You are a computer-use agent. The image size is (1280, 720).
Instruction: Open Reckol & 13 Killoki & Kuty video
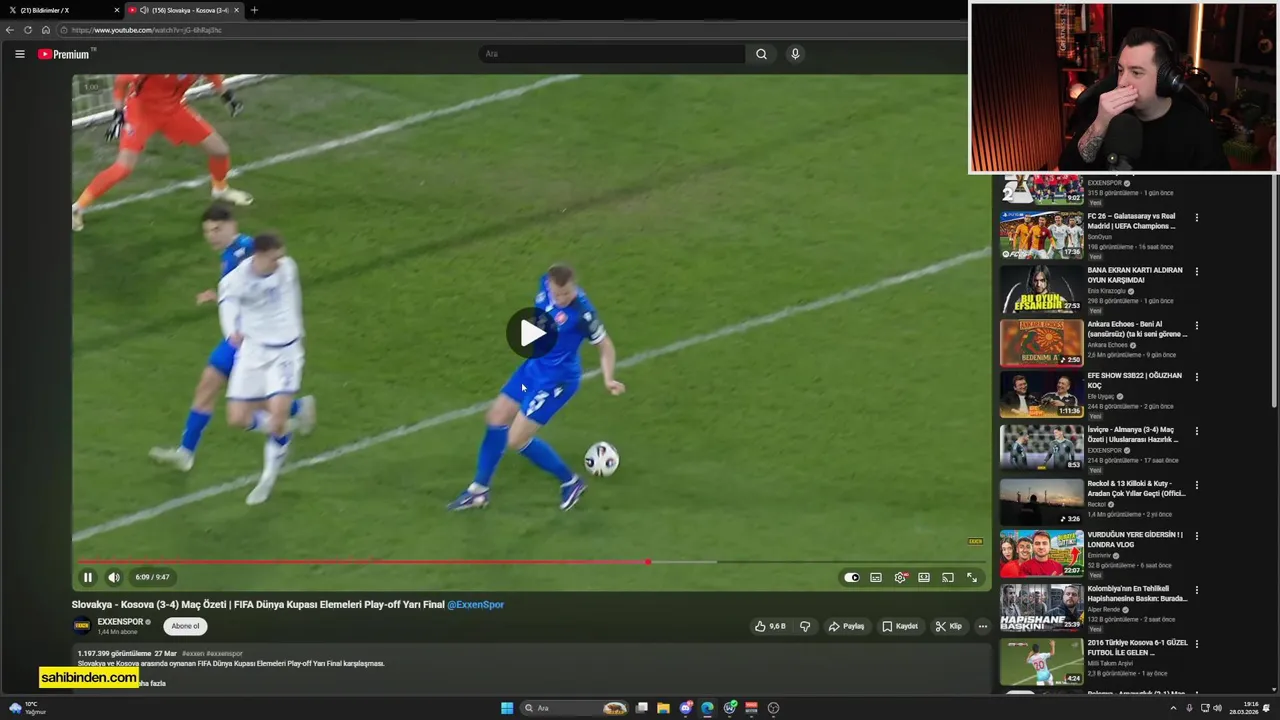[1136, 488]
